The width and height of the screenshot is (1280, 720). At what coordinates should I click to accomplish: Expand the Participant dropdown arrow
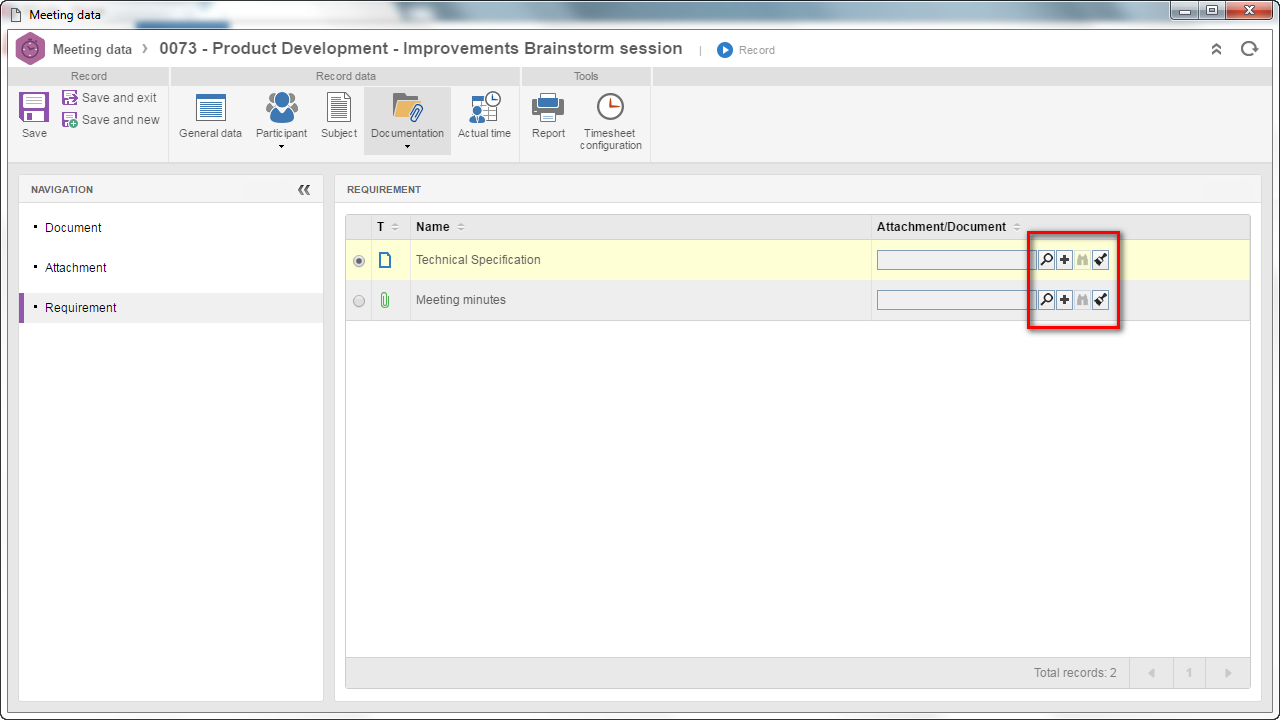coord(281,147)
